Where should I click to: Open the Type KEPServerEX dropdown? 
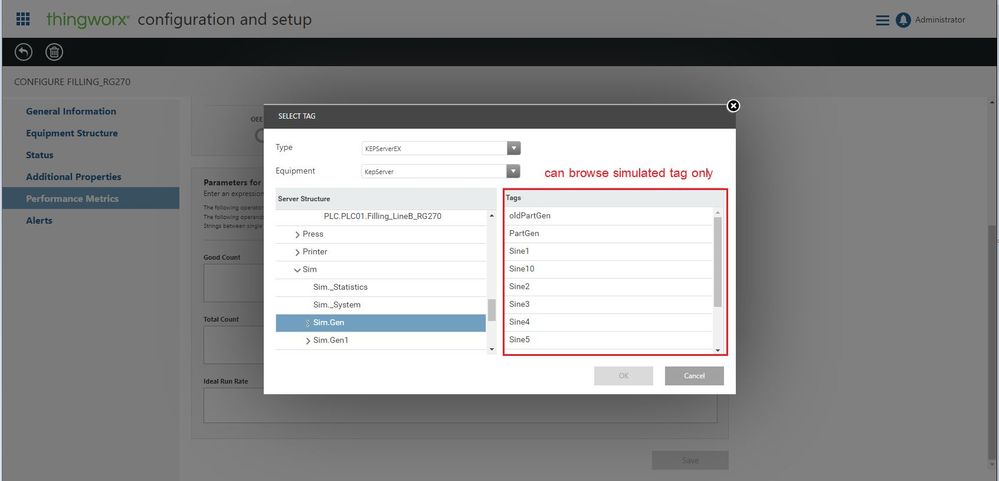click(514, 148)
